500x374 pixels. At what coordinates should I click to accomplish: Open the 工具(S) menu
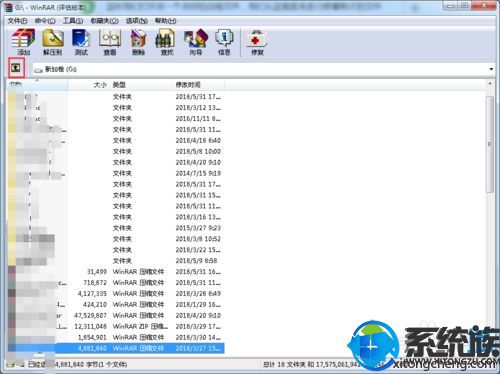click(x=73, y=21)
